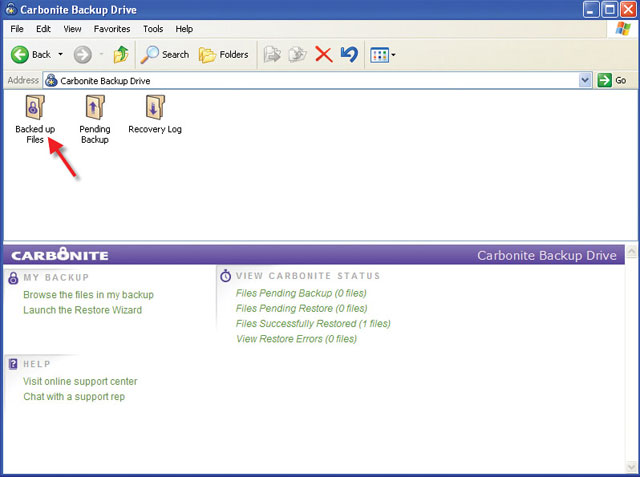640x477 pixels.
Task: Toggle the Folders pane
Action: pos(224,55)
